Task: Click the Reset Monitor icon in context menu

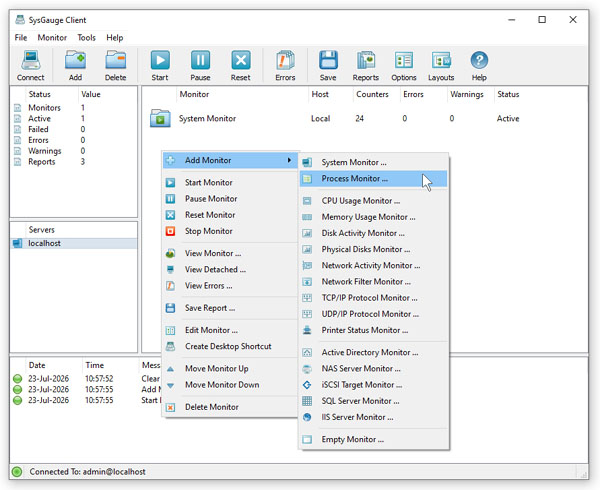Action: click(x=170, y=215)
